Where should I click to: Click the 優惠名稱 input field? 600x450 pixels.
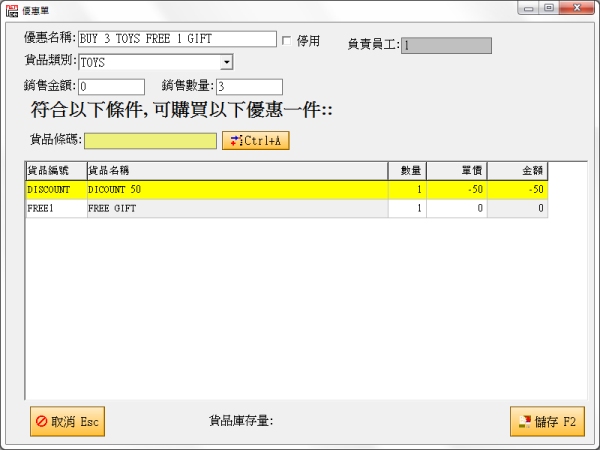[x=177, y=39]
